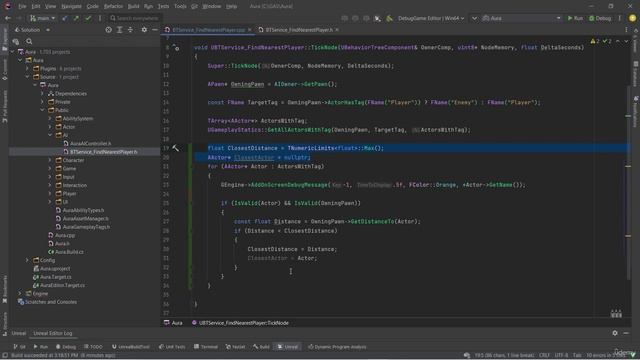Viewport: 640px width, 360px height.
Task: Expand the AbilitySystem folder
Action: click(50, 118)
